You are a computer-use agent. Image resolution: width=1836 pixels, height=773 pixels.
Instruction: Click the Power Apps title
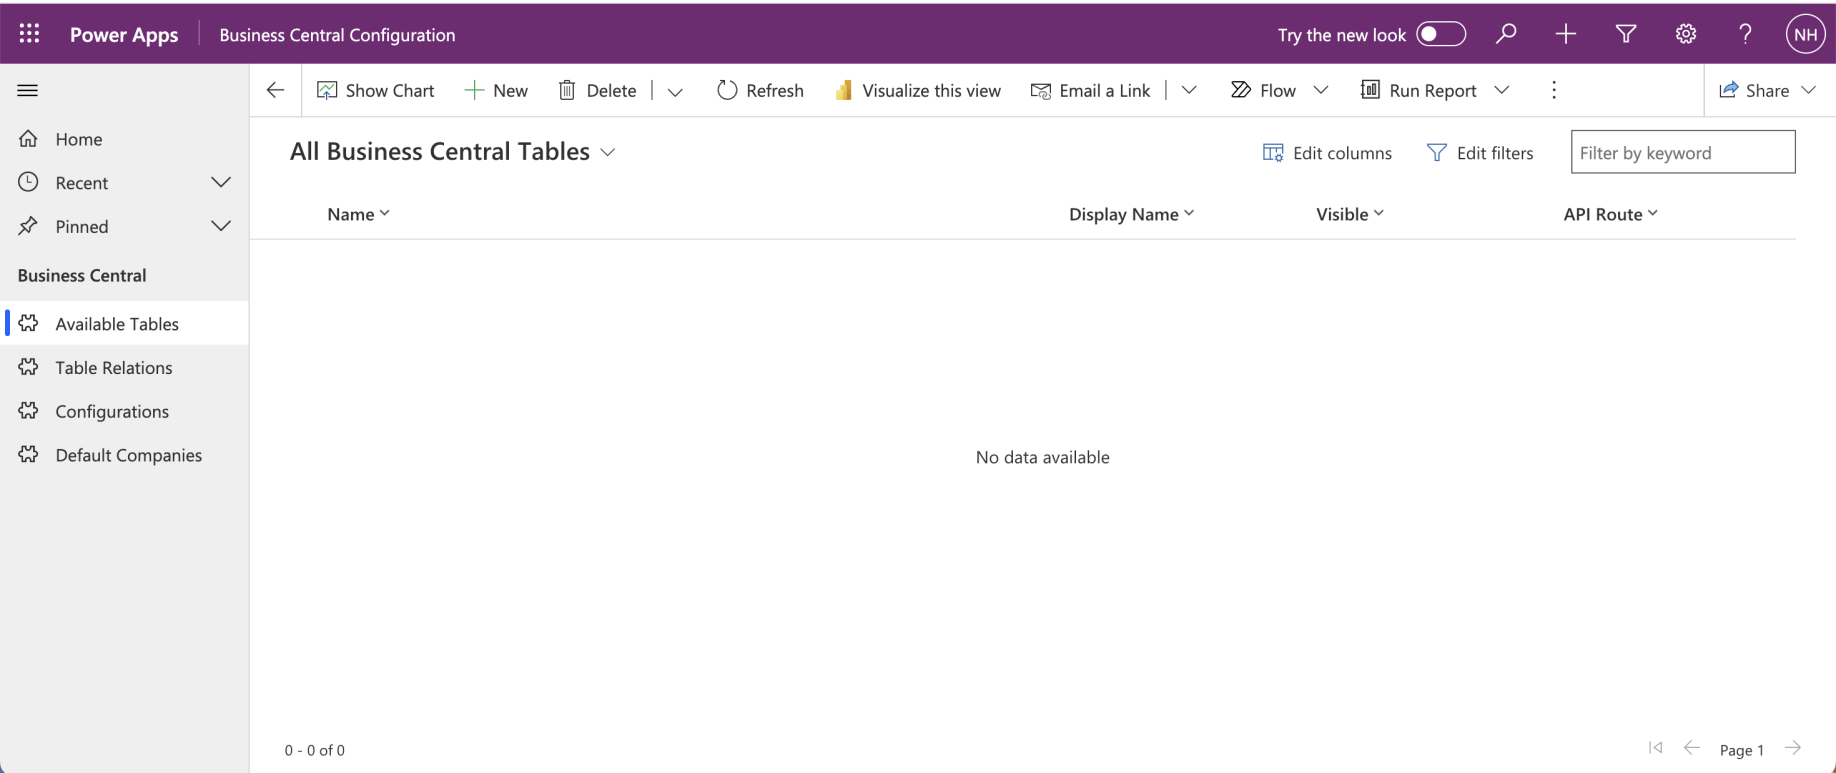click(x=124, y=35)
